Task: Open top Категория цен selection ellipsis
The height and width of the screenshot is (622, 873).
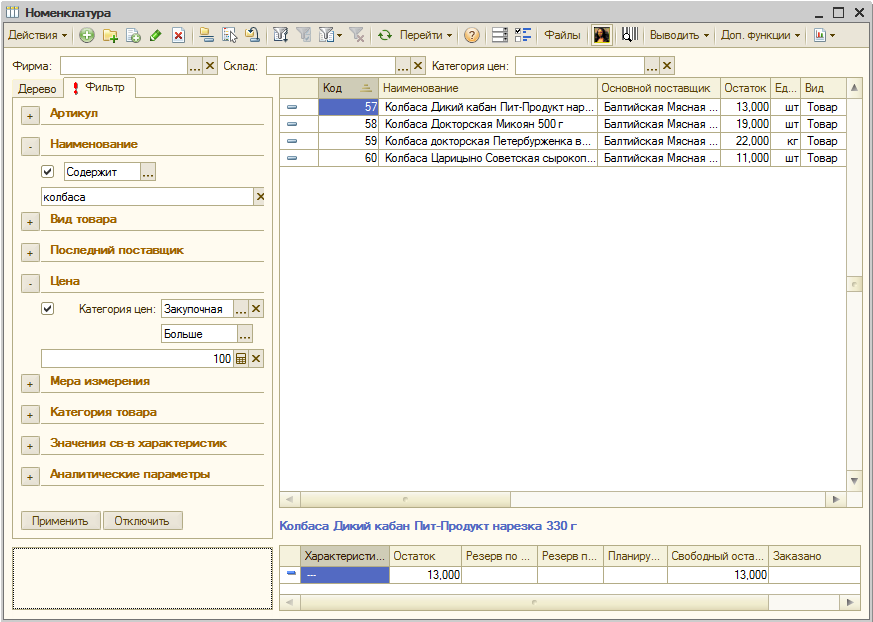Action: 651,66
